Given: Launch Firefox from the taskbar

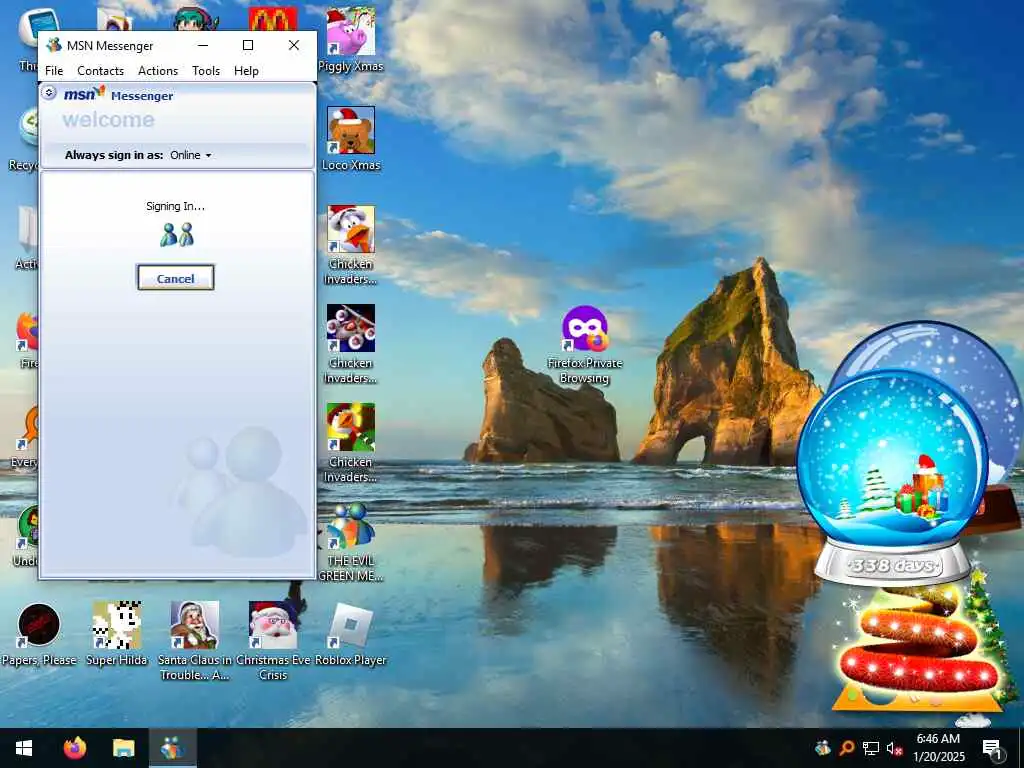Looking at the screenshot, I should click(x=74, y=748).
